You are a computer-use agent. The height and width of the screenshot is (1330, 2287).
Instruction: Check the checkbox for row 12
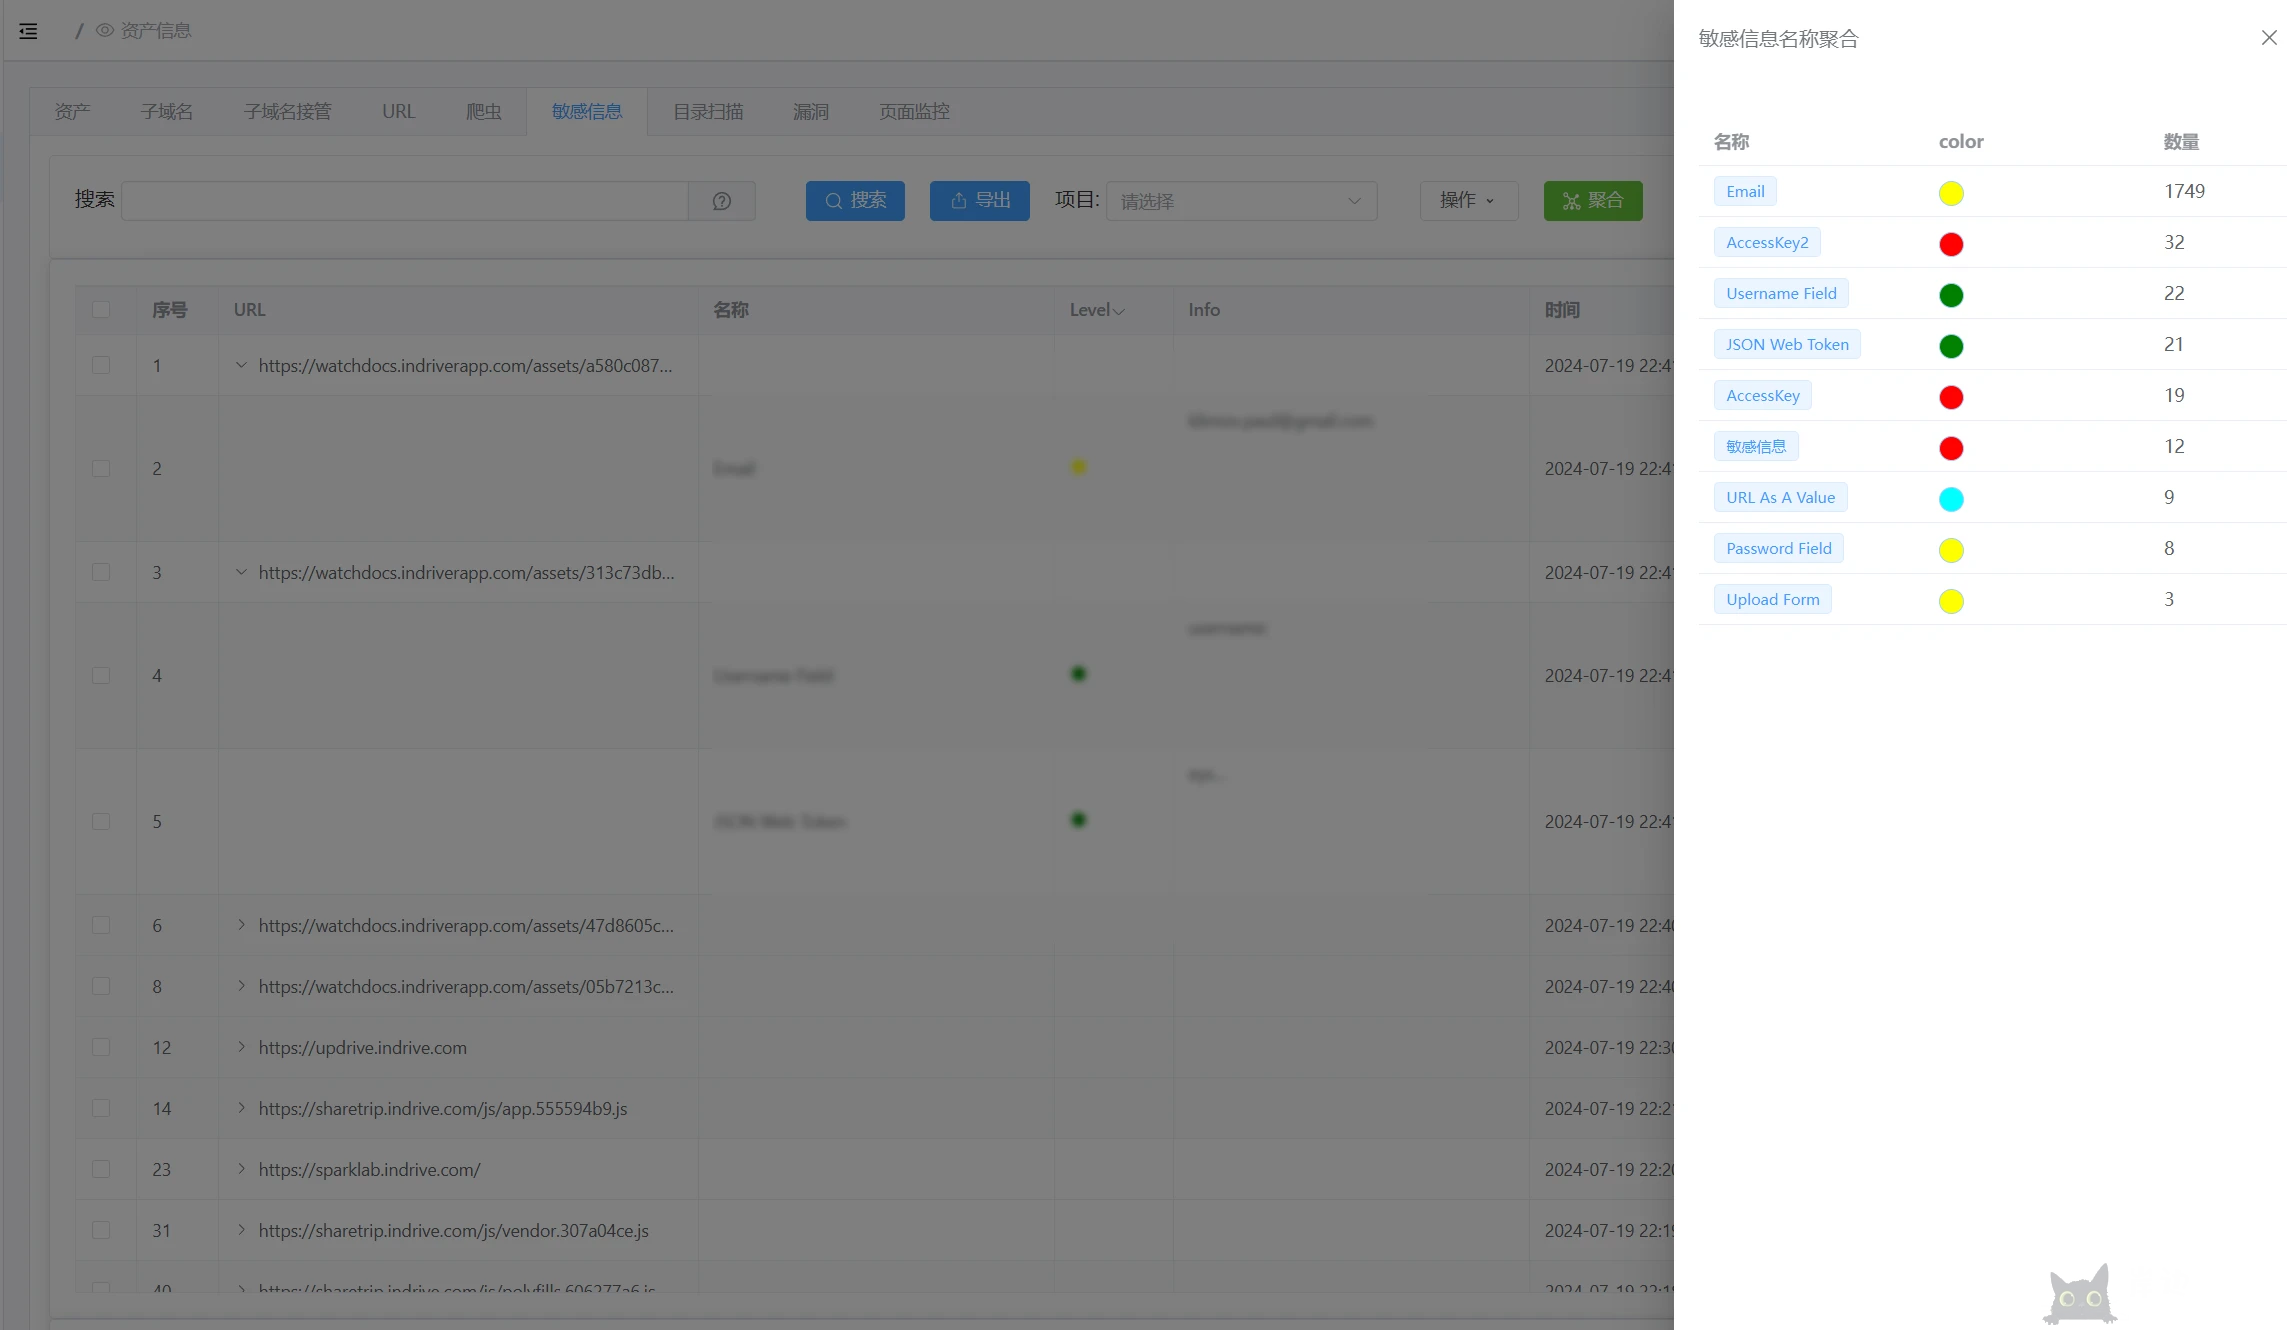coord(101,1047)
